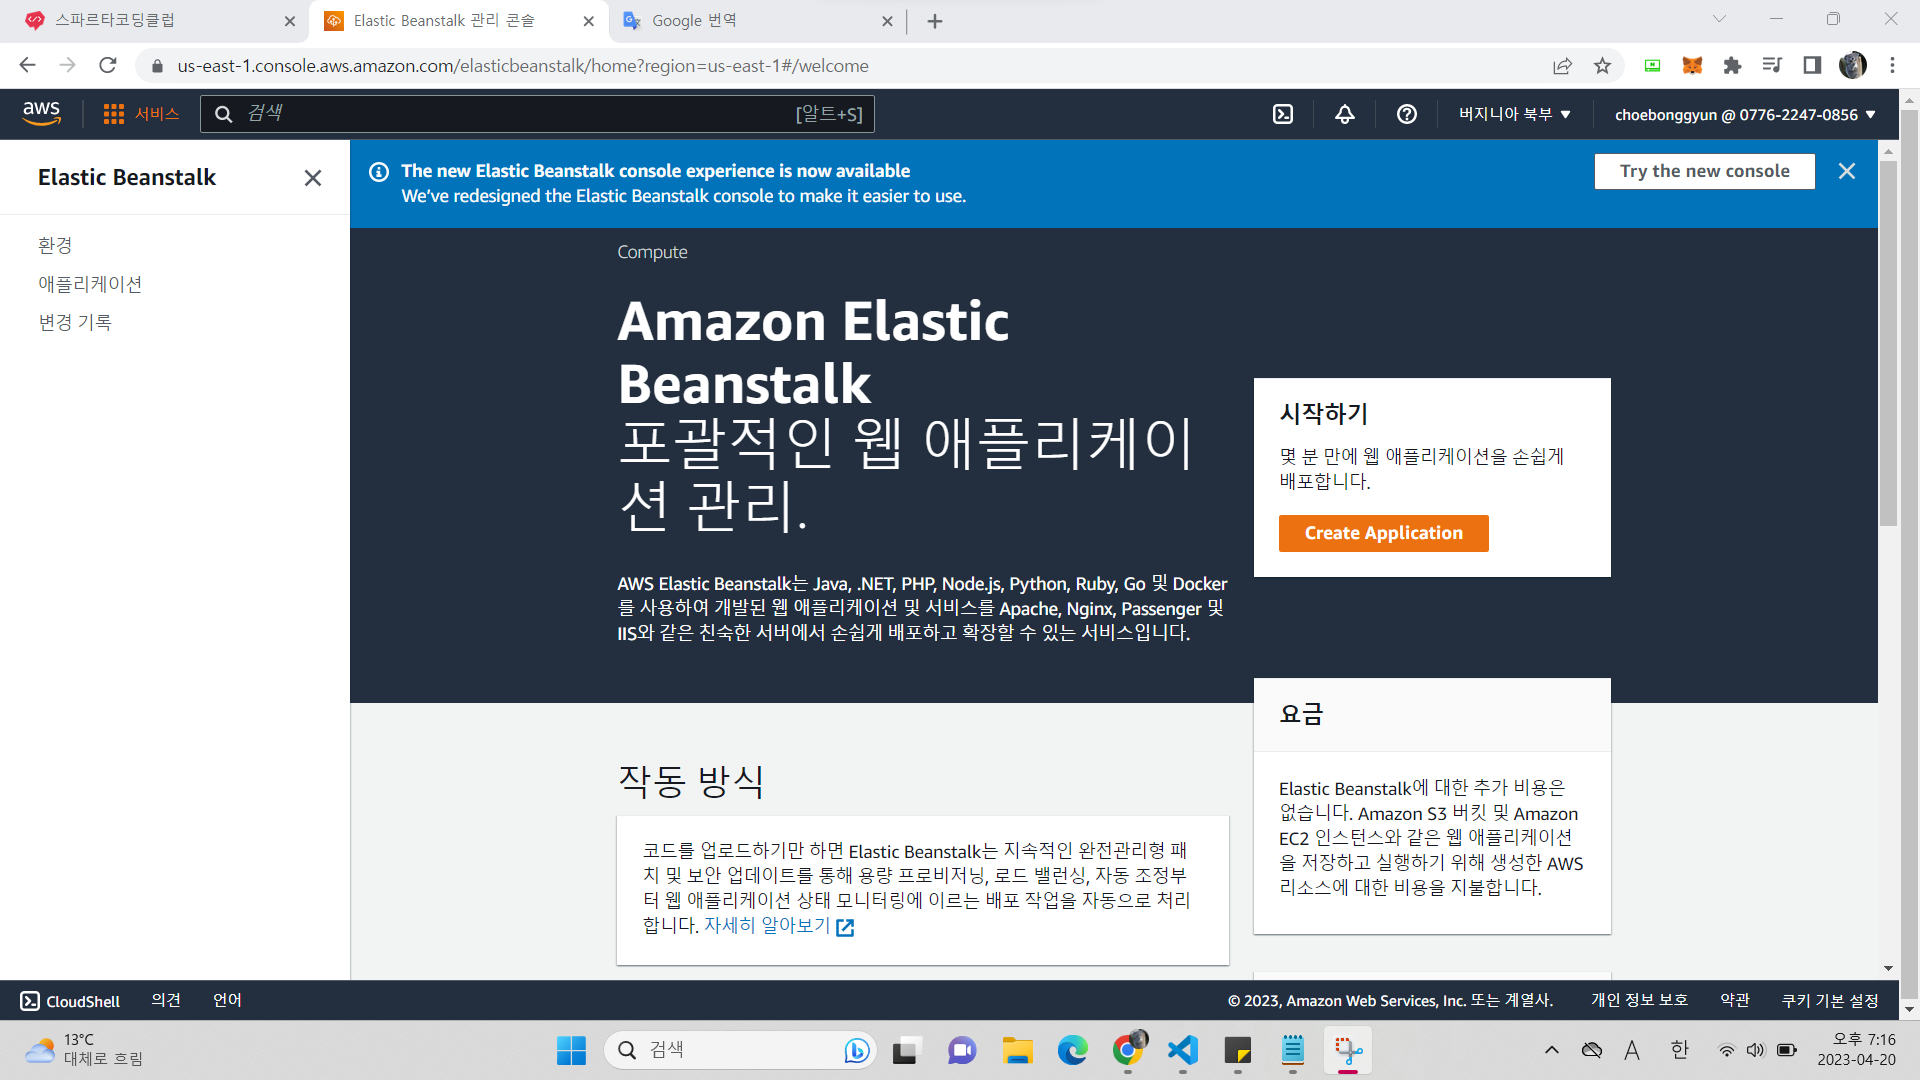Bookmark this page with the star icon

click(1603, 66)
